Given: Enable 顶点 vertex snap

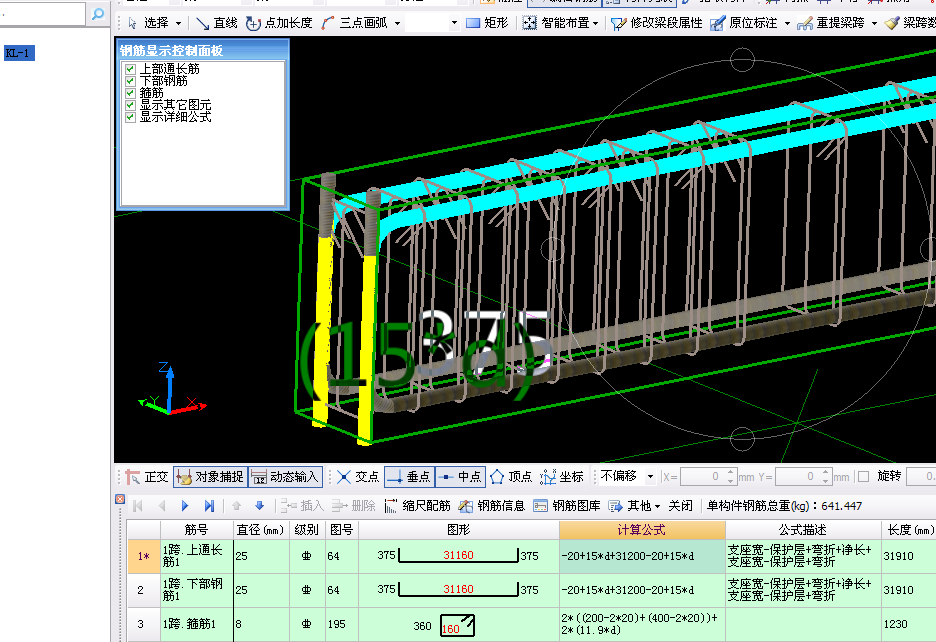Looking at the screenshot, I should point(511,477).
